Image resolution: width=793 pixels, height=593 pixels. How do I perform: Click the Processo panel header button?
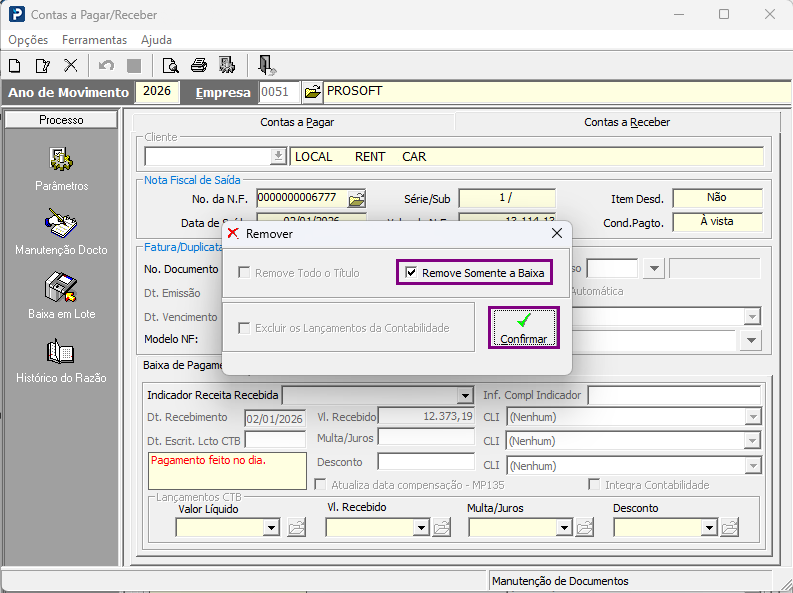click(x=61, y=120)
